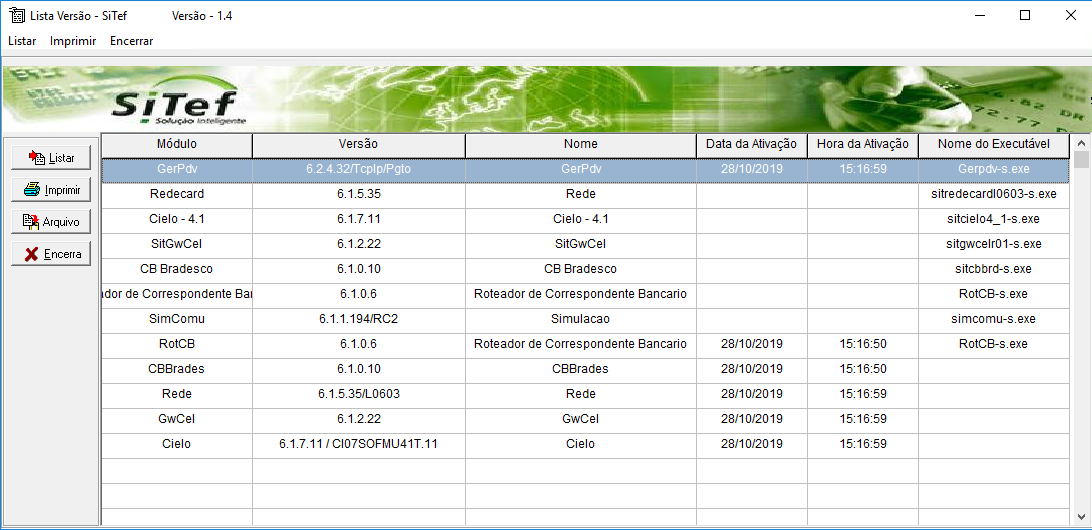Viewport: 1092px width, 530px height.
Task: Click the Gerpdv-s.exe executable cell
Action: tap(993, 169)
